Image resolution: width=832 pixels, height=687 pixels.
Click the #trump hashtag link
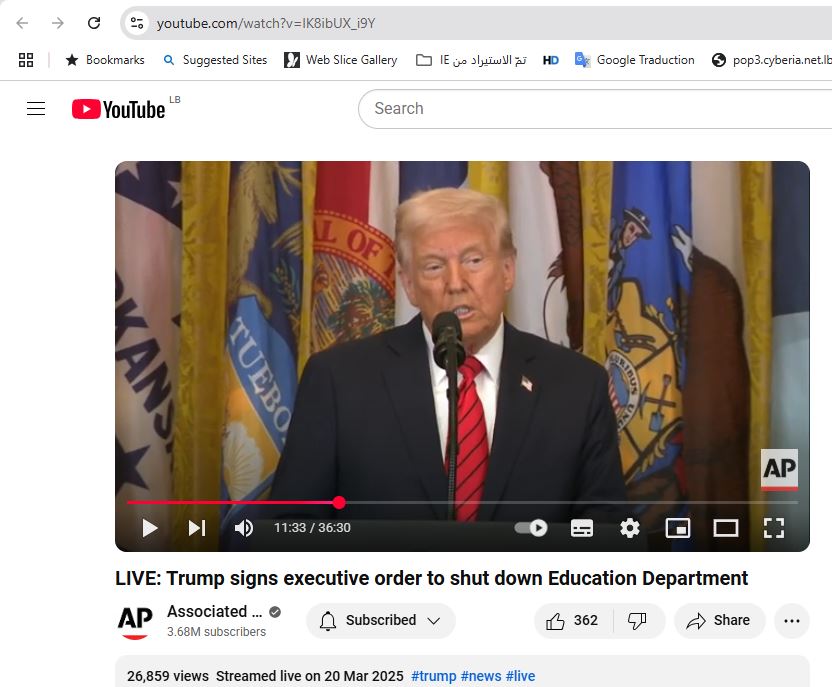pyautogui.click(x=433, y=676)
